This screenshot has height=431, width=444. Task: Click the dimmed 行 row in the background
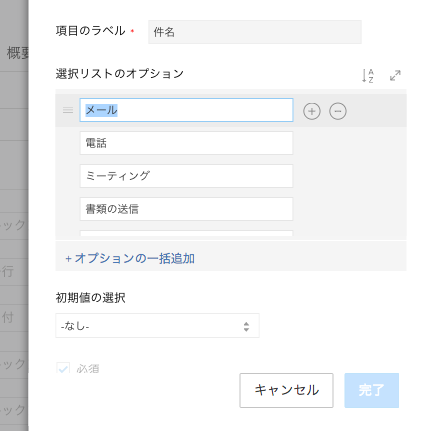(7, 271)
